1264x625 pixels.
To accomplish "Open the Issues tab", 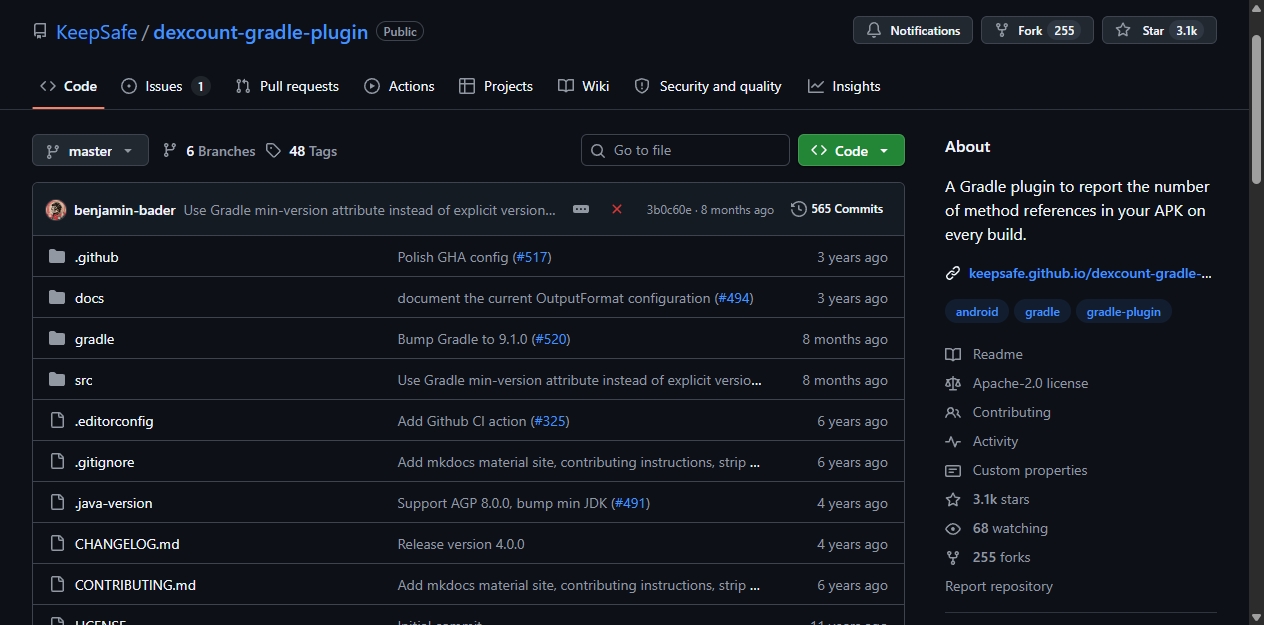I will pos(165,86).
